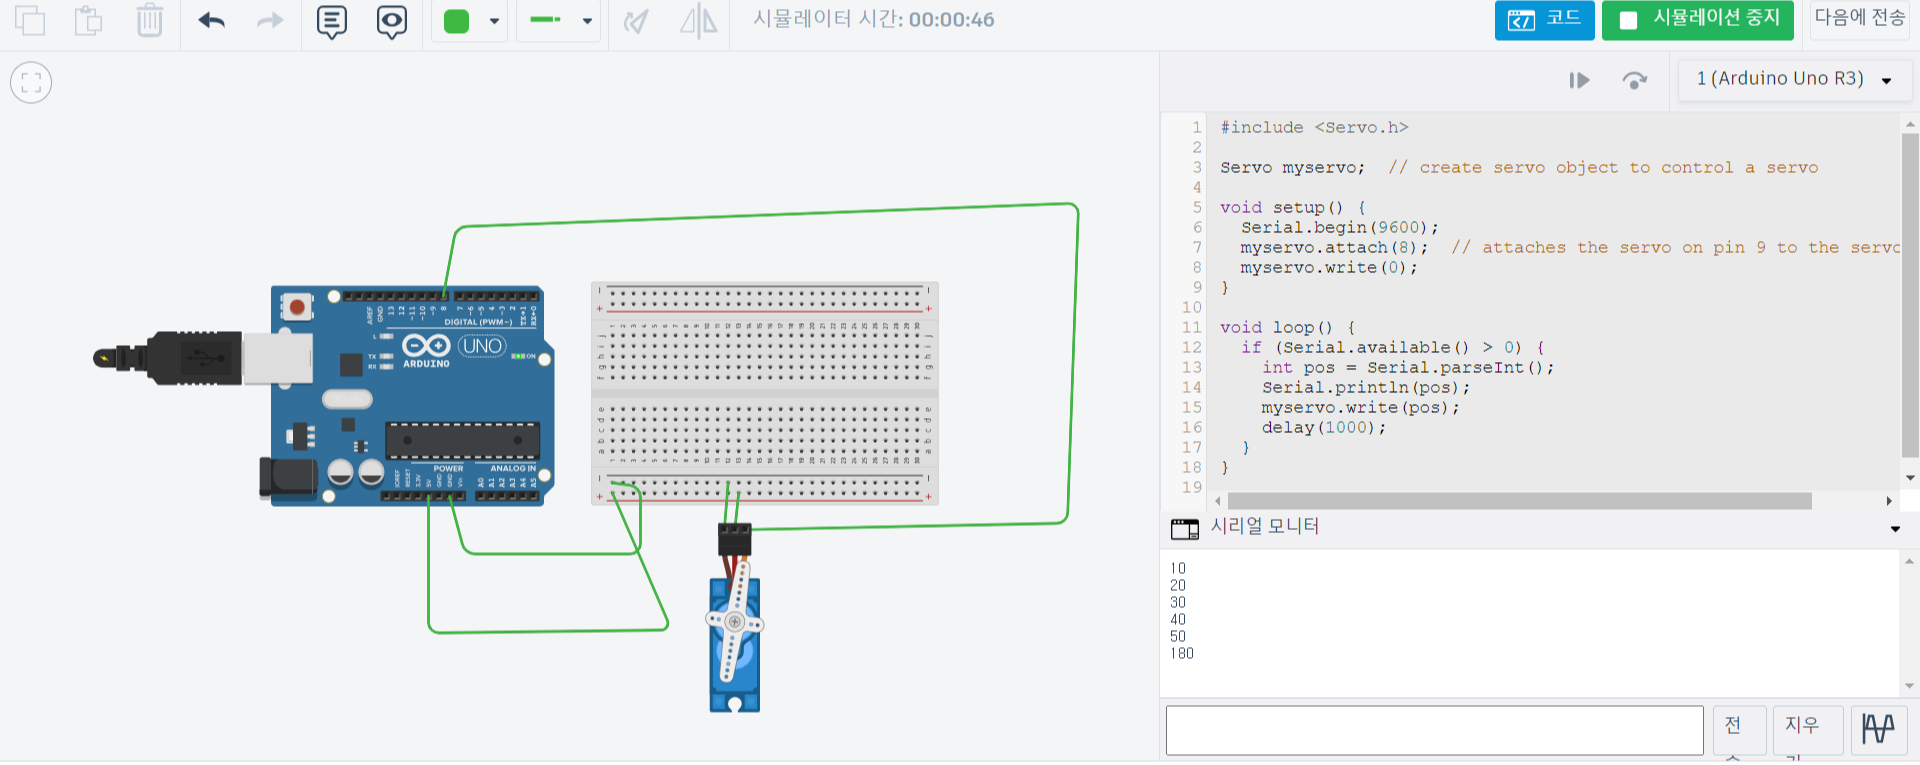Image resolution: width=1920 pixels, height=765 pixels.
Task: Click the code editor vertical scrollbar
Action: 1909,295
